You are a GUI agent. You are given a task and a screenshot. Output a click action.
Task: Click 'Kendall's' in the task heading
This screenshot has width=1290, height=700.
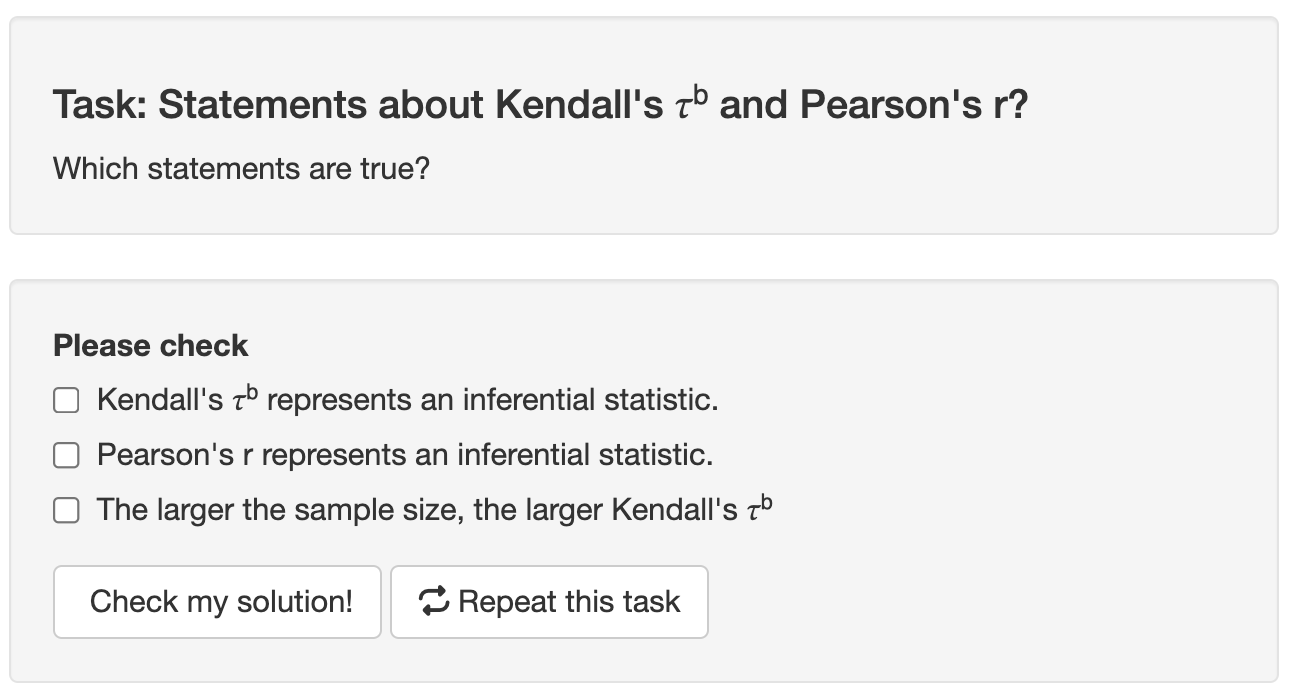[x=578, y=104]
